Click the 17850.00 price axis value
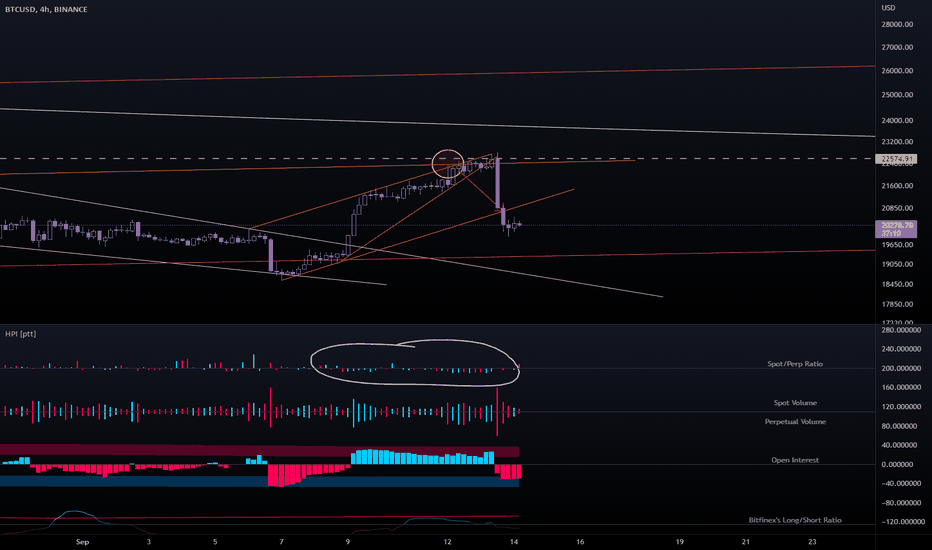This screenshot has height=550, width=932. pyautogui.click(x=898, y=304)
